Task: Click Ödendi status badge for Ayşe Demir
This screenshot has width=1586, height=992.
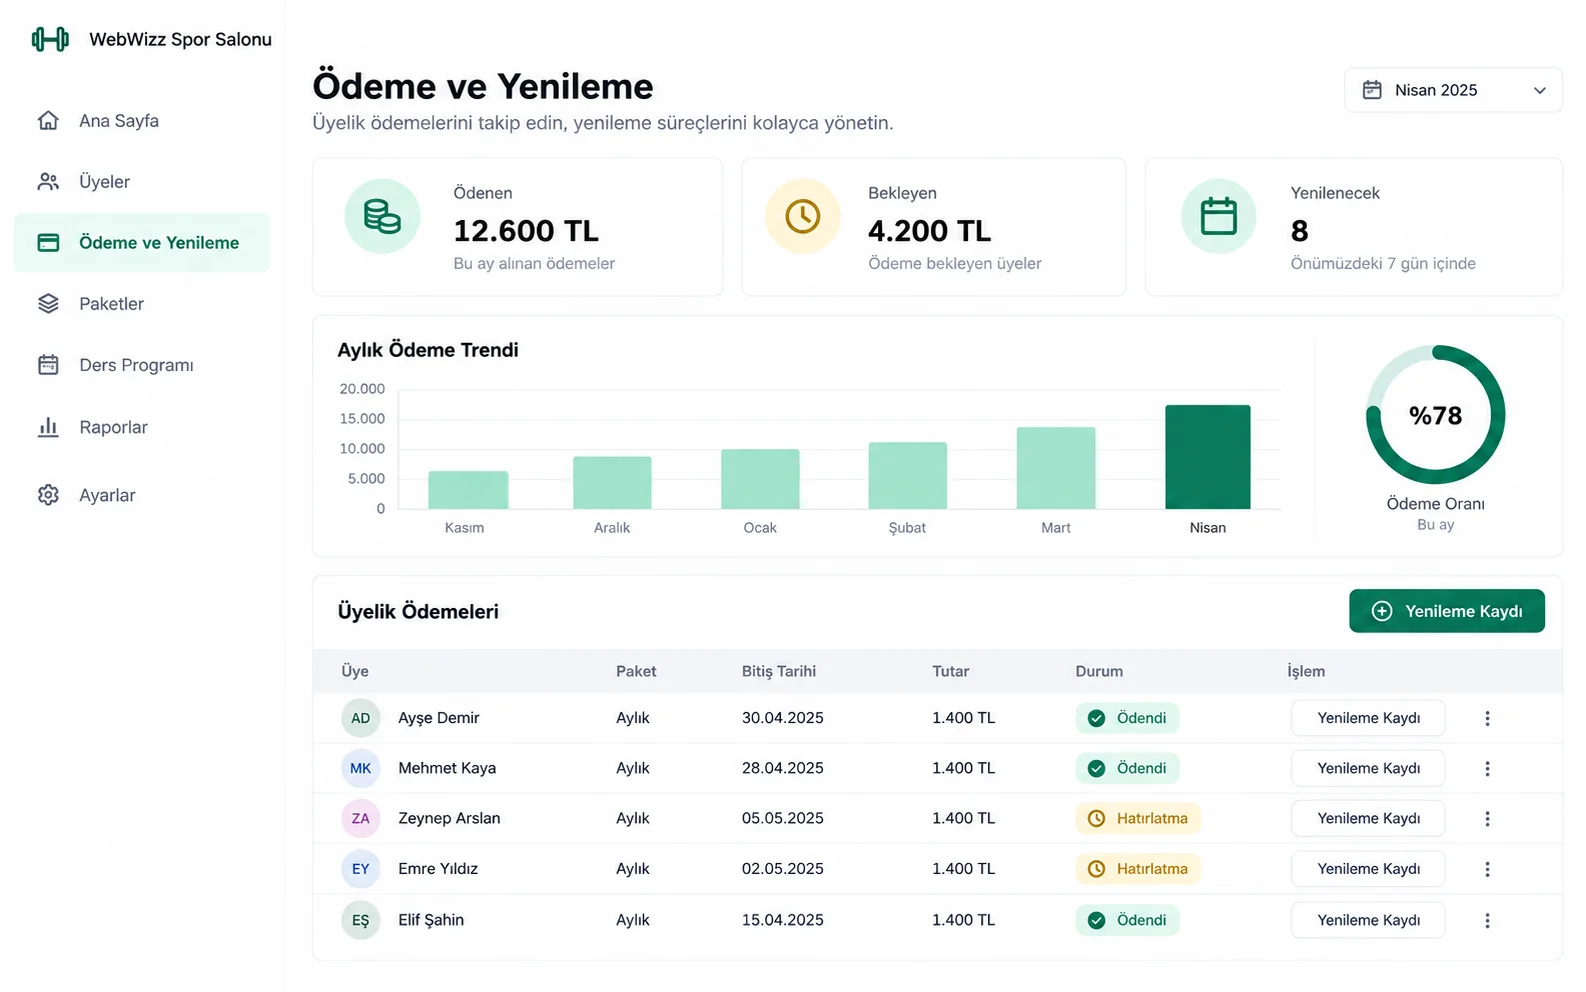Action: point(1127,718)
